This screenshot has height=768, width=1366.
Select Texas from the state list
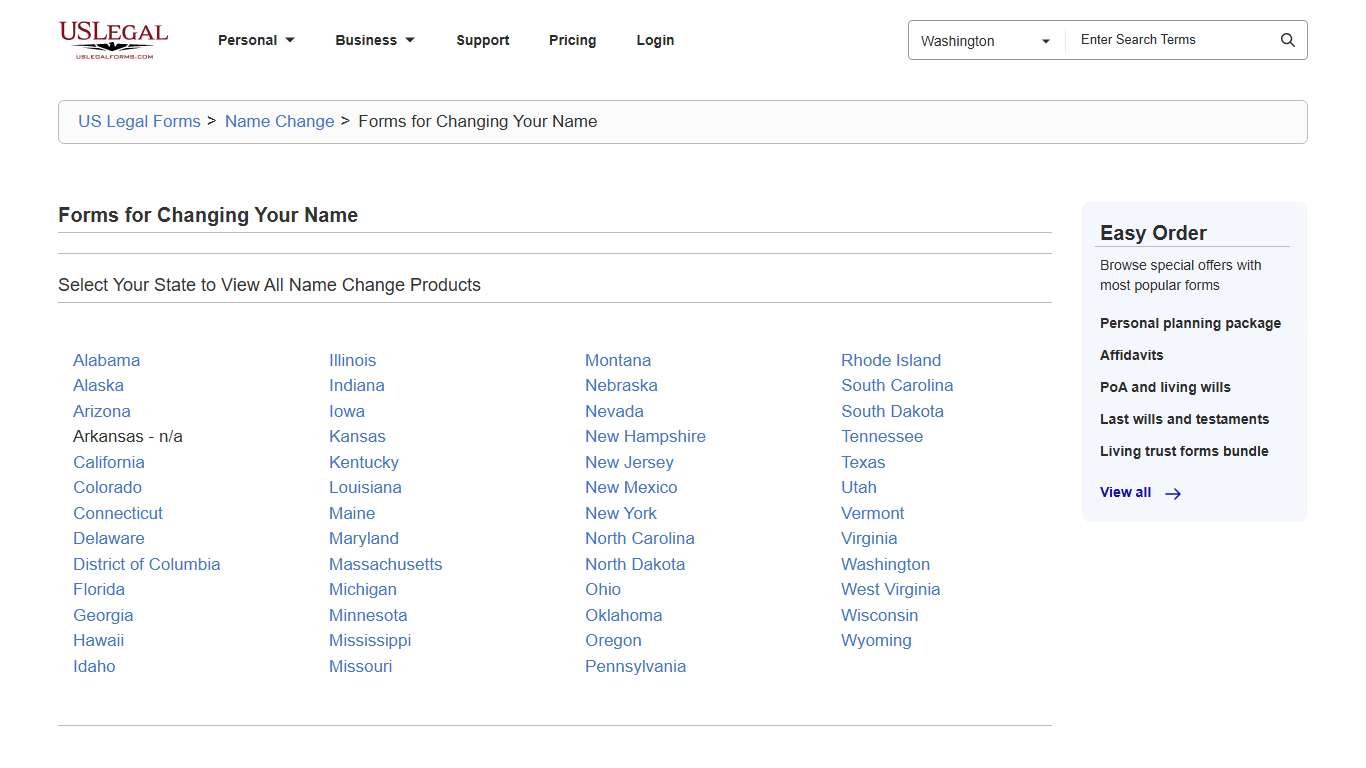coord(863,462)
